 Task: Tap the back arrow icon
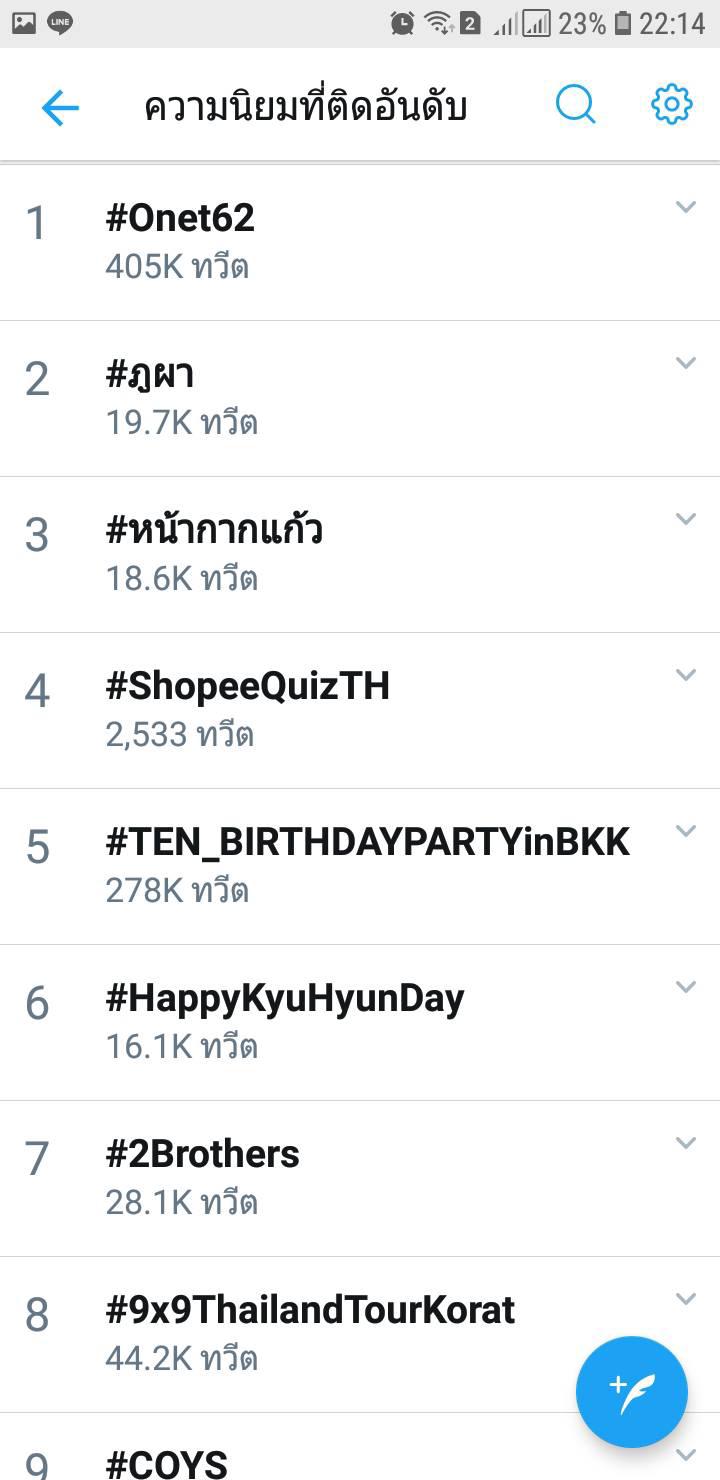tap(60, 107)
